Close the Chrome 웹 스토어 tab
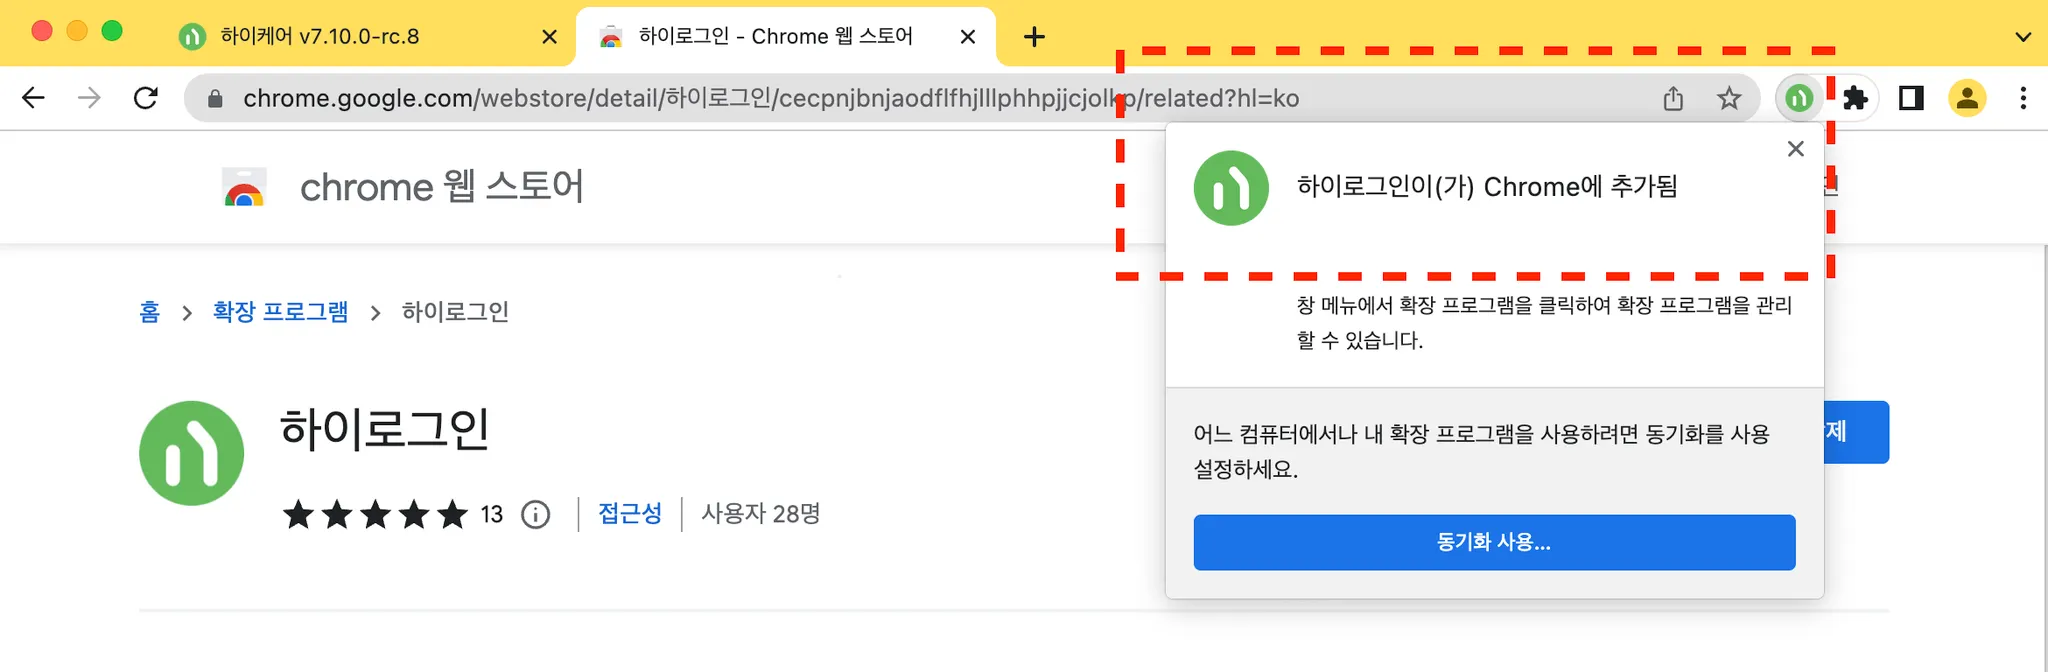2048x672 pixels. pos(967,37)
